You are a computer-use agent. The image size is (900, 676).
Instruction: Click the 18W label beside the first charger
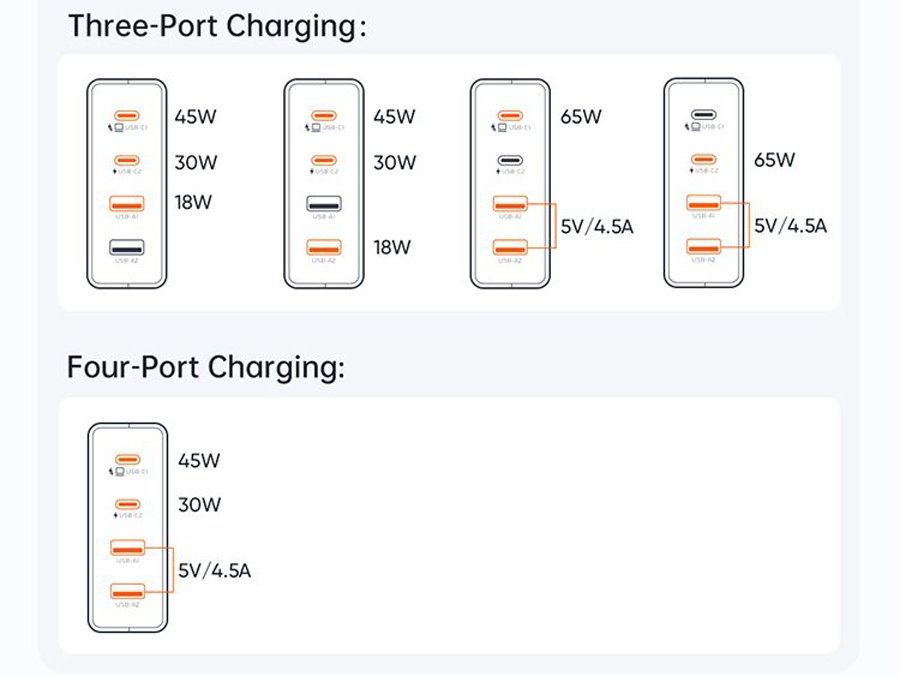tap(195, 203)
